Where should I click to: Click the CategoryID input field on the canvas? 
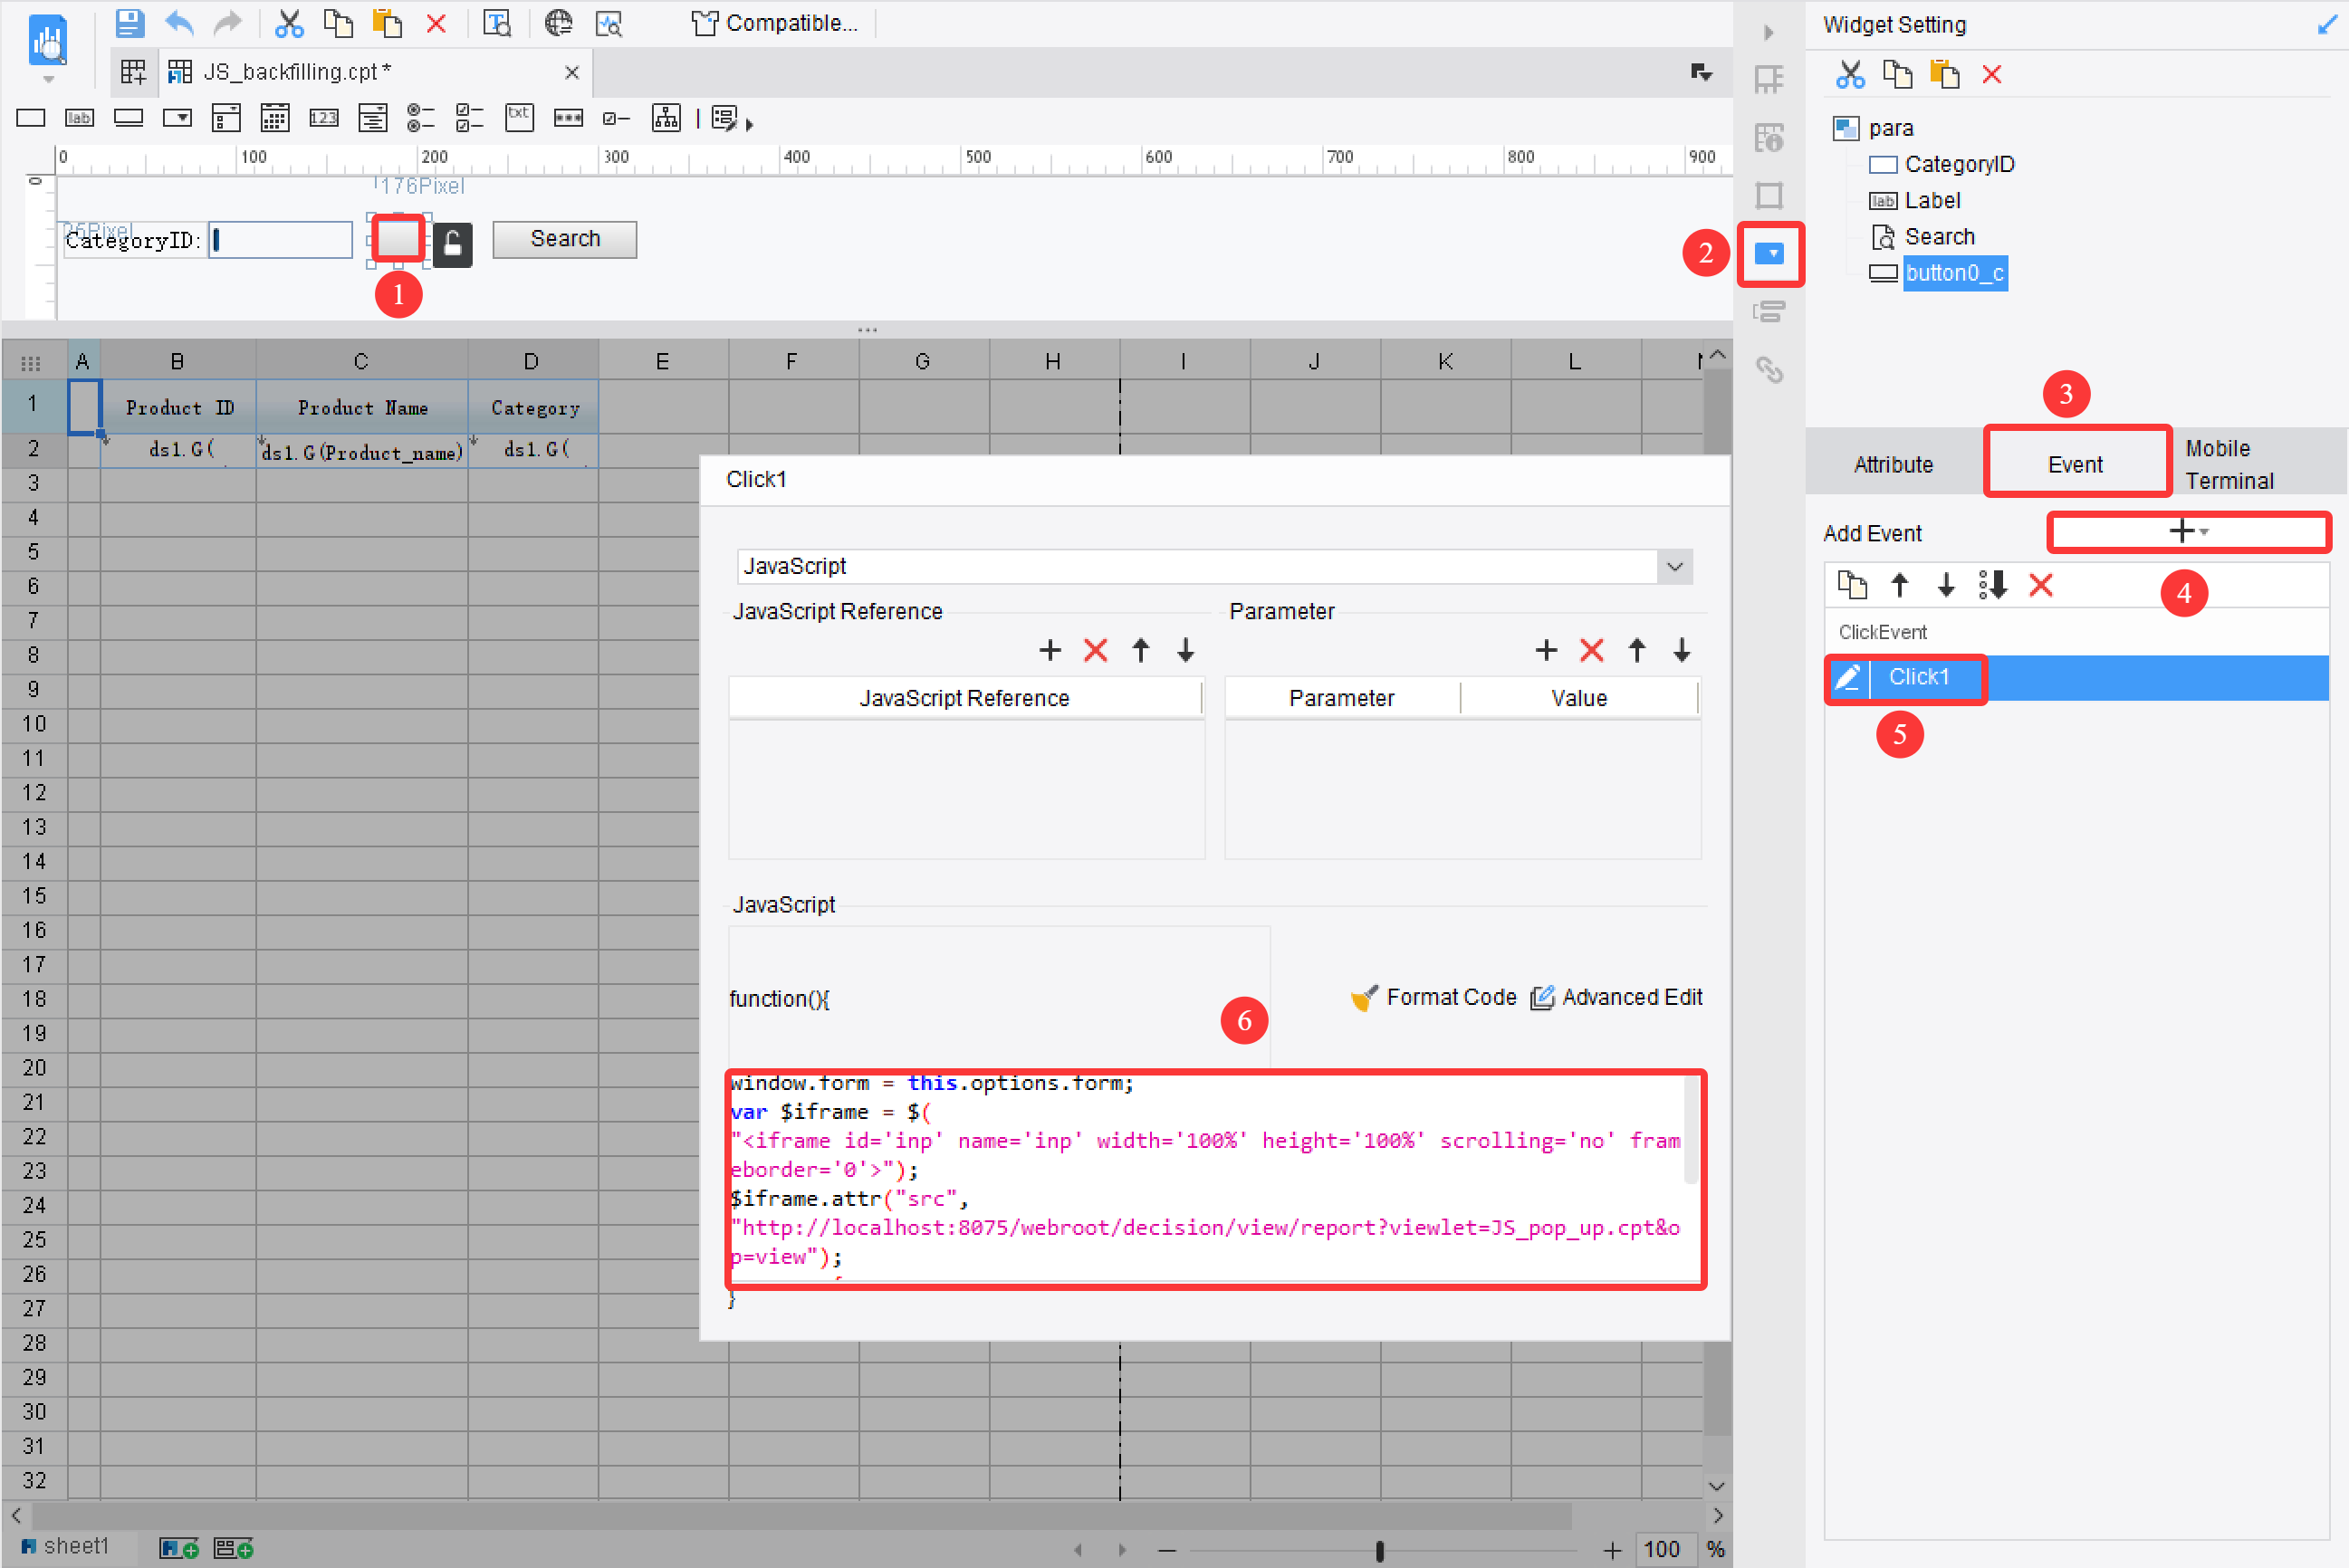[280, 239]
